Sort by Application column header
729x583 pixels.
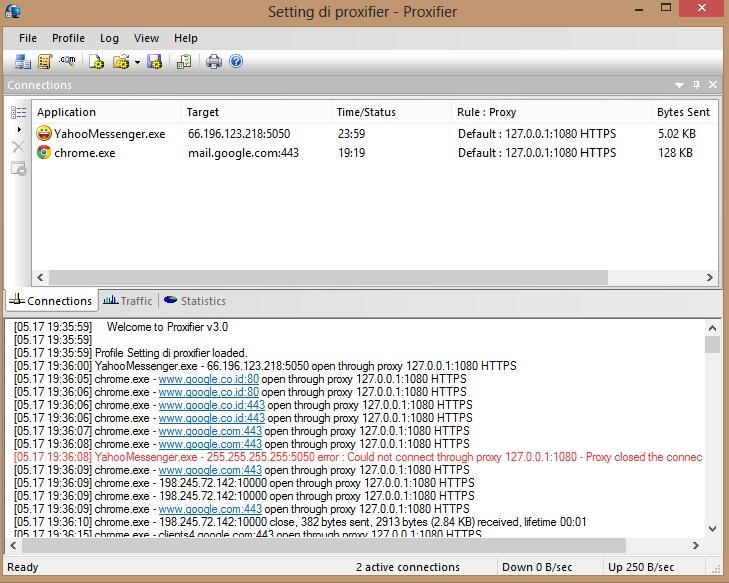(x=107, y=112)
